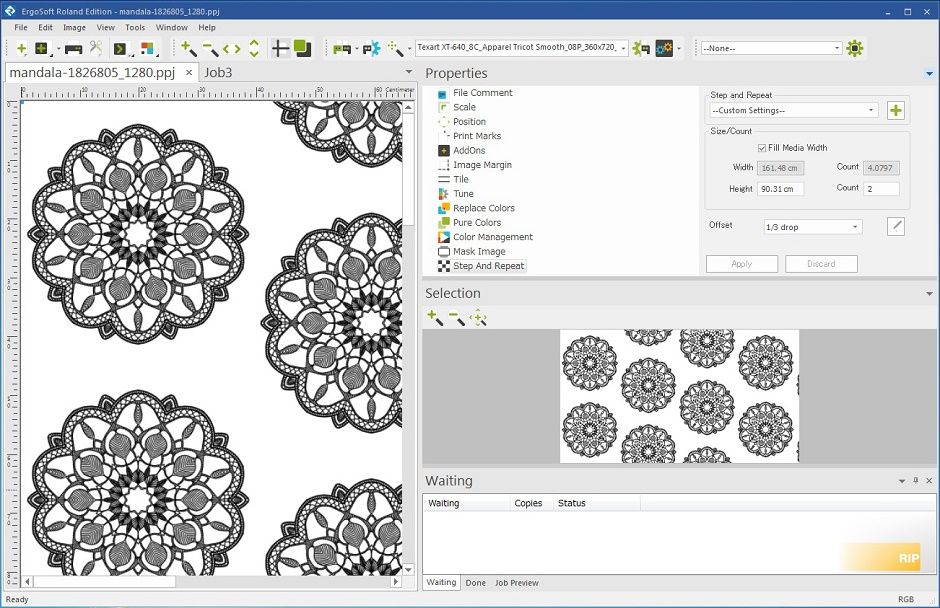Click the zoom in magnifier in main toolbar
The image size is (940, 608).
pos(188,49)
